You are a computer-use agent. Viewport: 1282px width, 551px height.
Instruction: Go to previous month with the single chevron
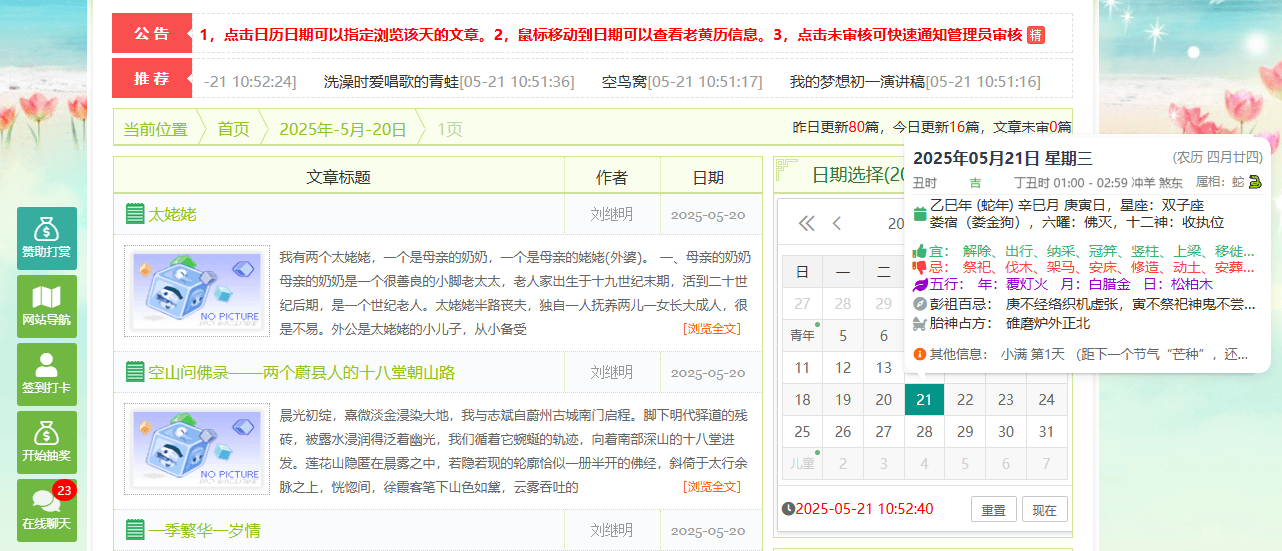pyautogui.click(x=837, y=223)
